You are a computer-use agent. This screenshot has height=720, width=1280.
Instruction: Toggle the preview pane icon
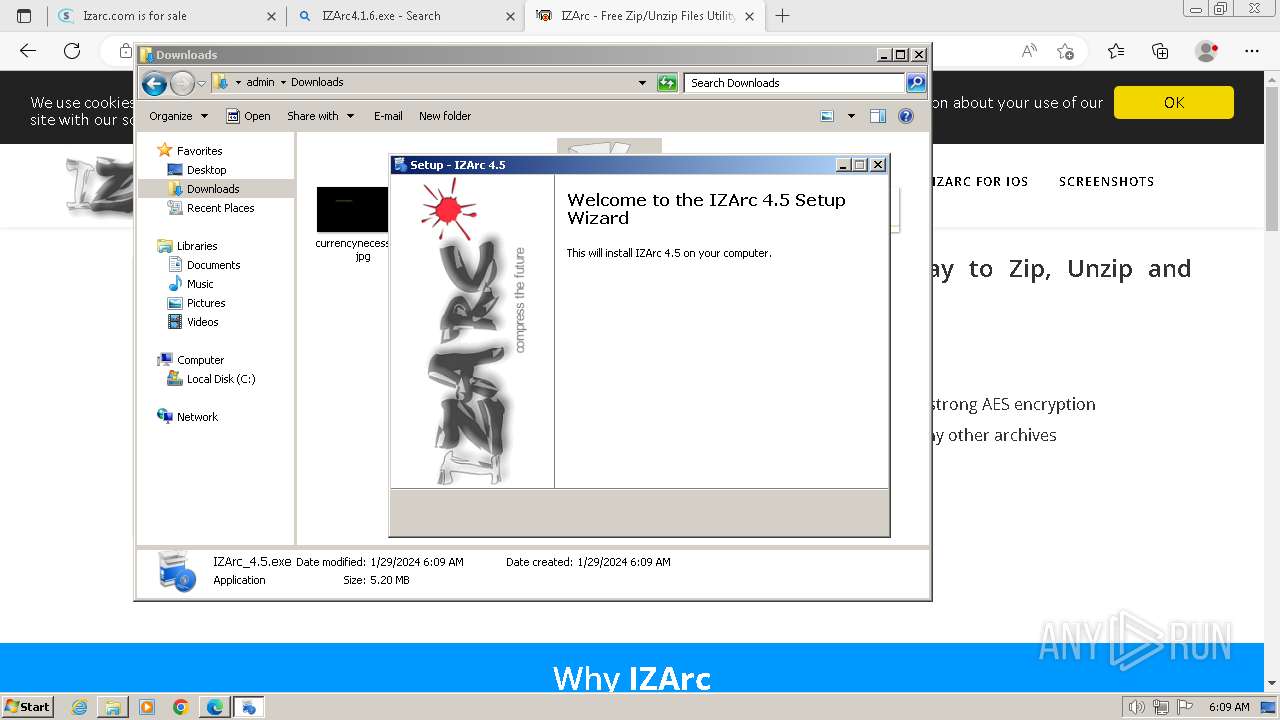tap(877, 116)
